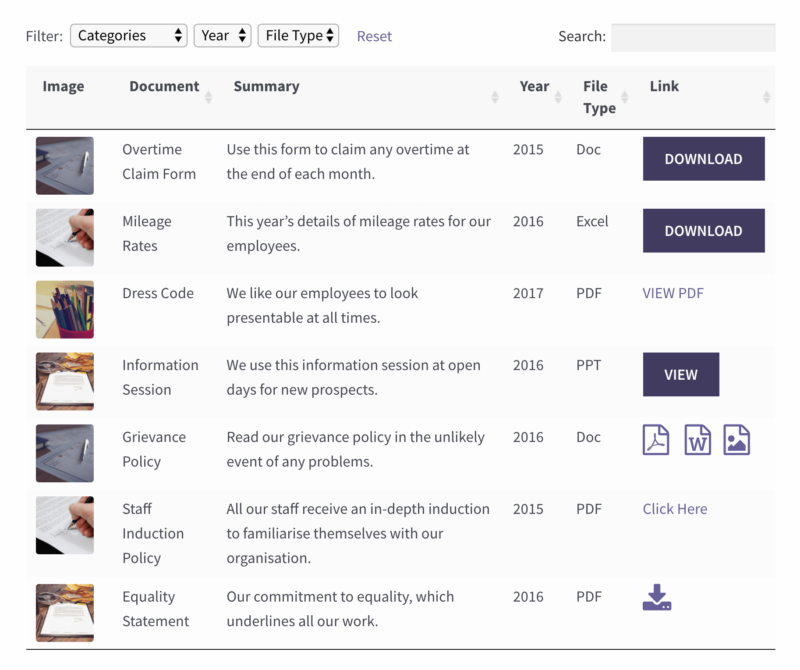The width and height of the screenshot is (800, 670).
Task: Select the image icon in the Grievance Policy row
Action: coord(739,440)
